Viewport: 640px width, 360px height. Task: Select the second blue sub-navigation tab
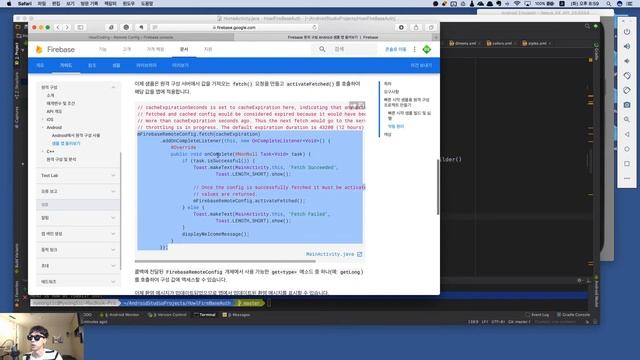click(66, 65)
